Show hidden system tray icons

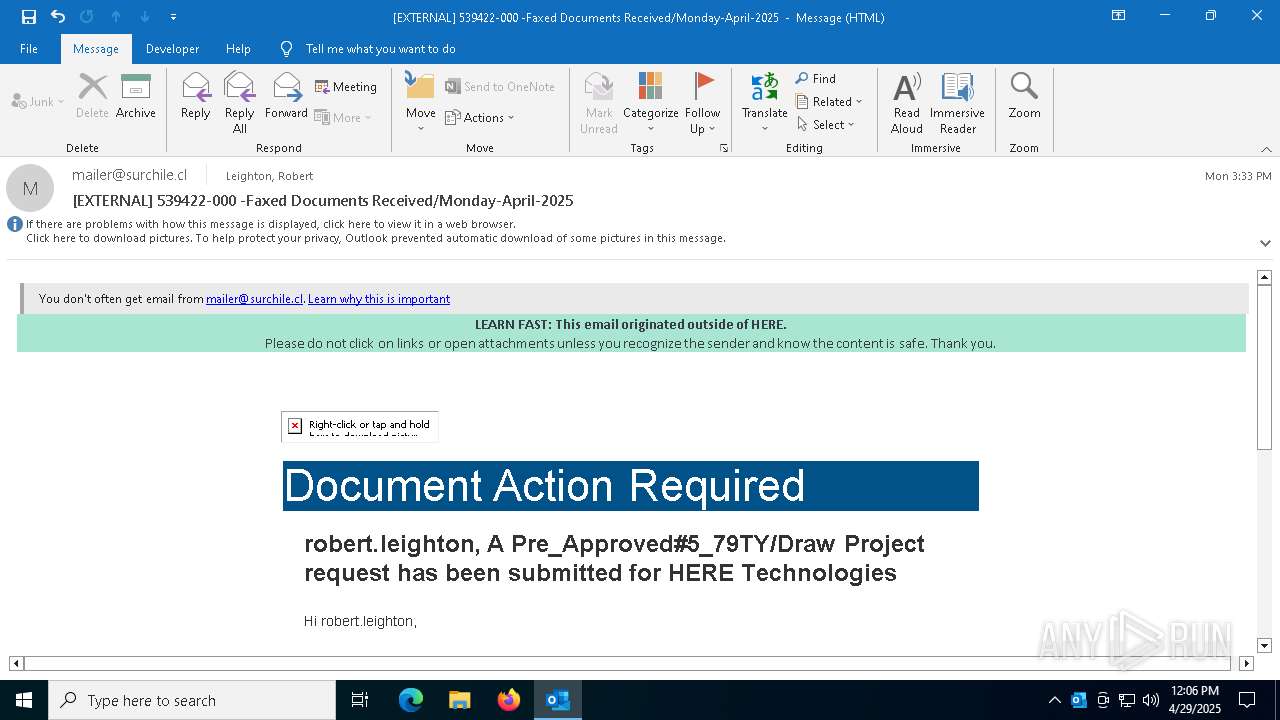(1055, 700)
